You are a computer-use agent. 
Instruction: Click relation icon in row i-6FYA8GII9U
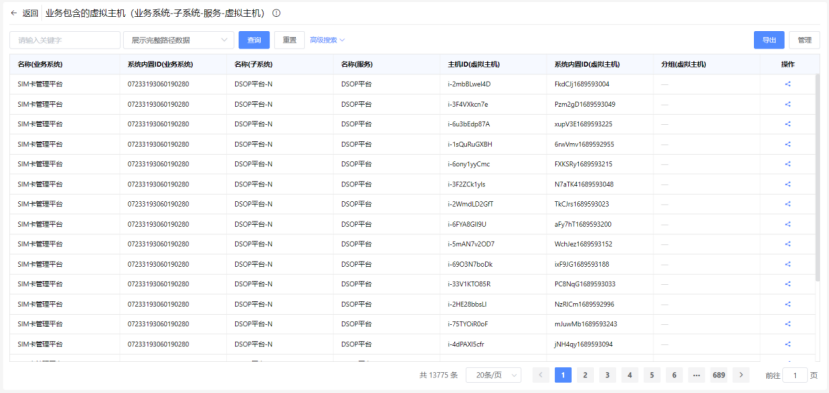(788, 224)
